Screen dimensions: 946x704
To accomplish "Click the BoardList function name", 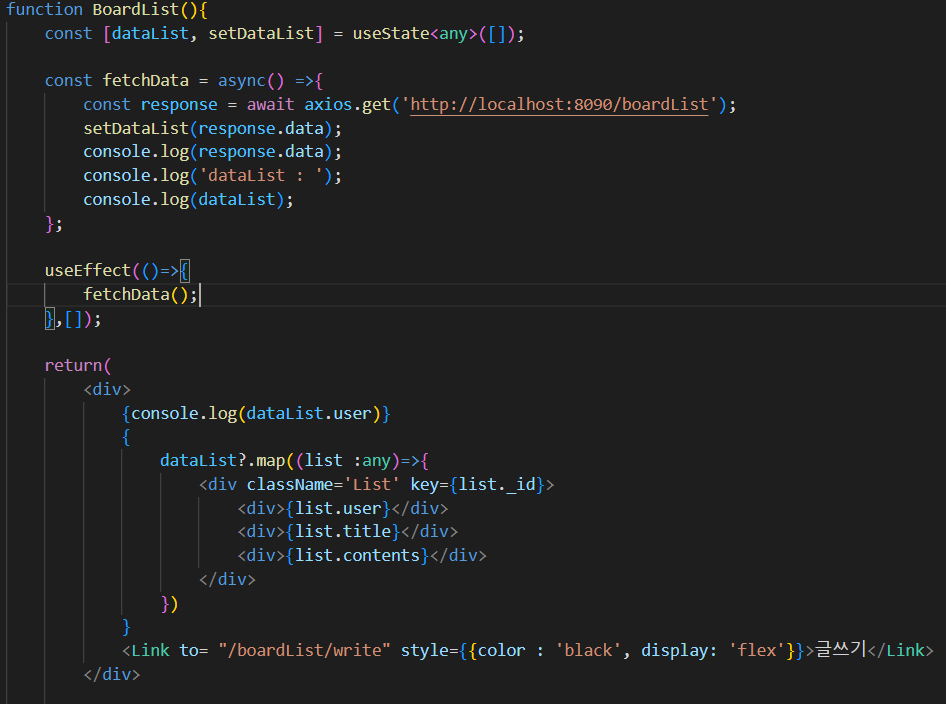I will [x=136, y=9].
